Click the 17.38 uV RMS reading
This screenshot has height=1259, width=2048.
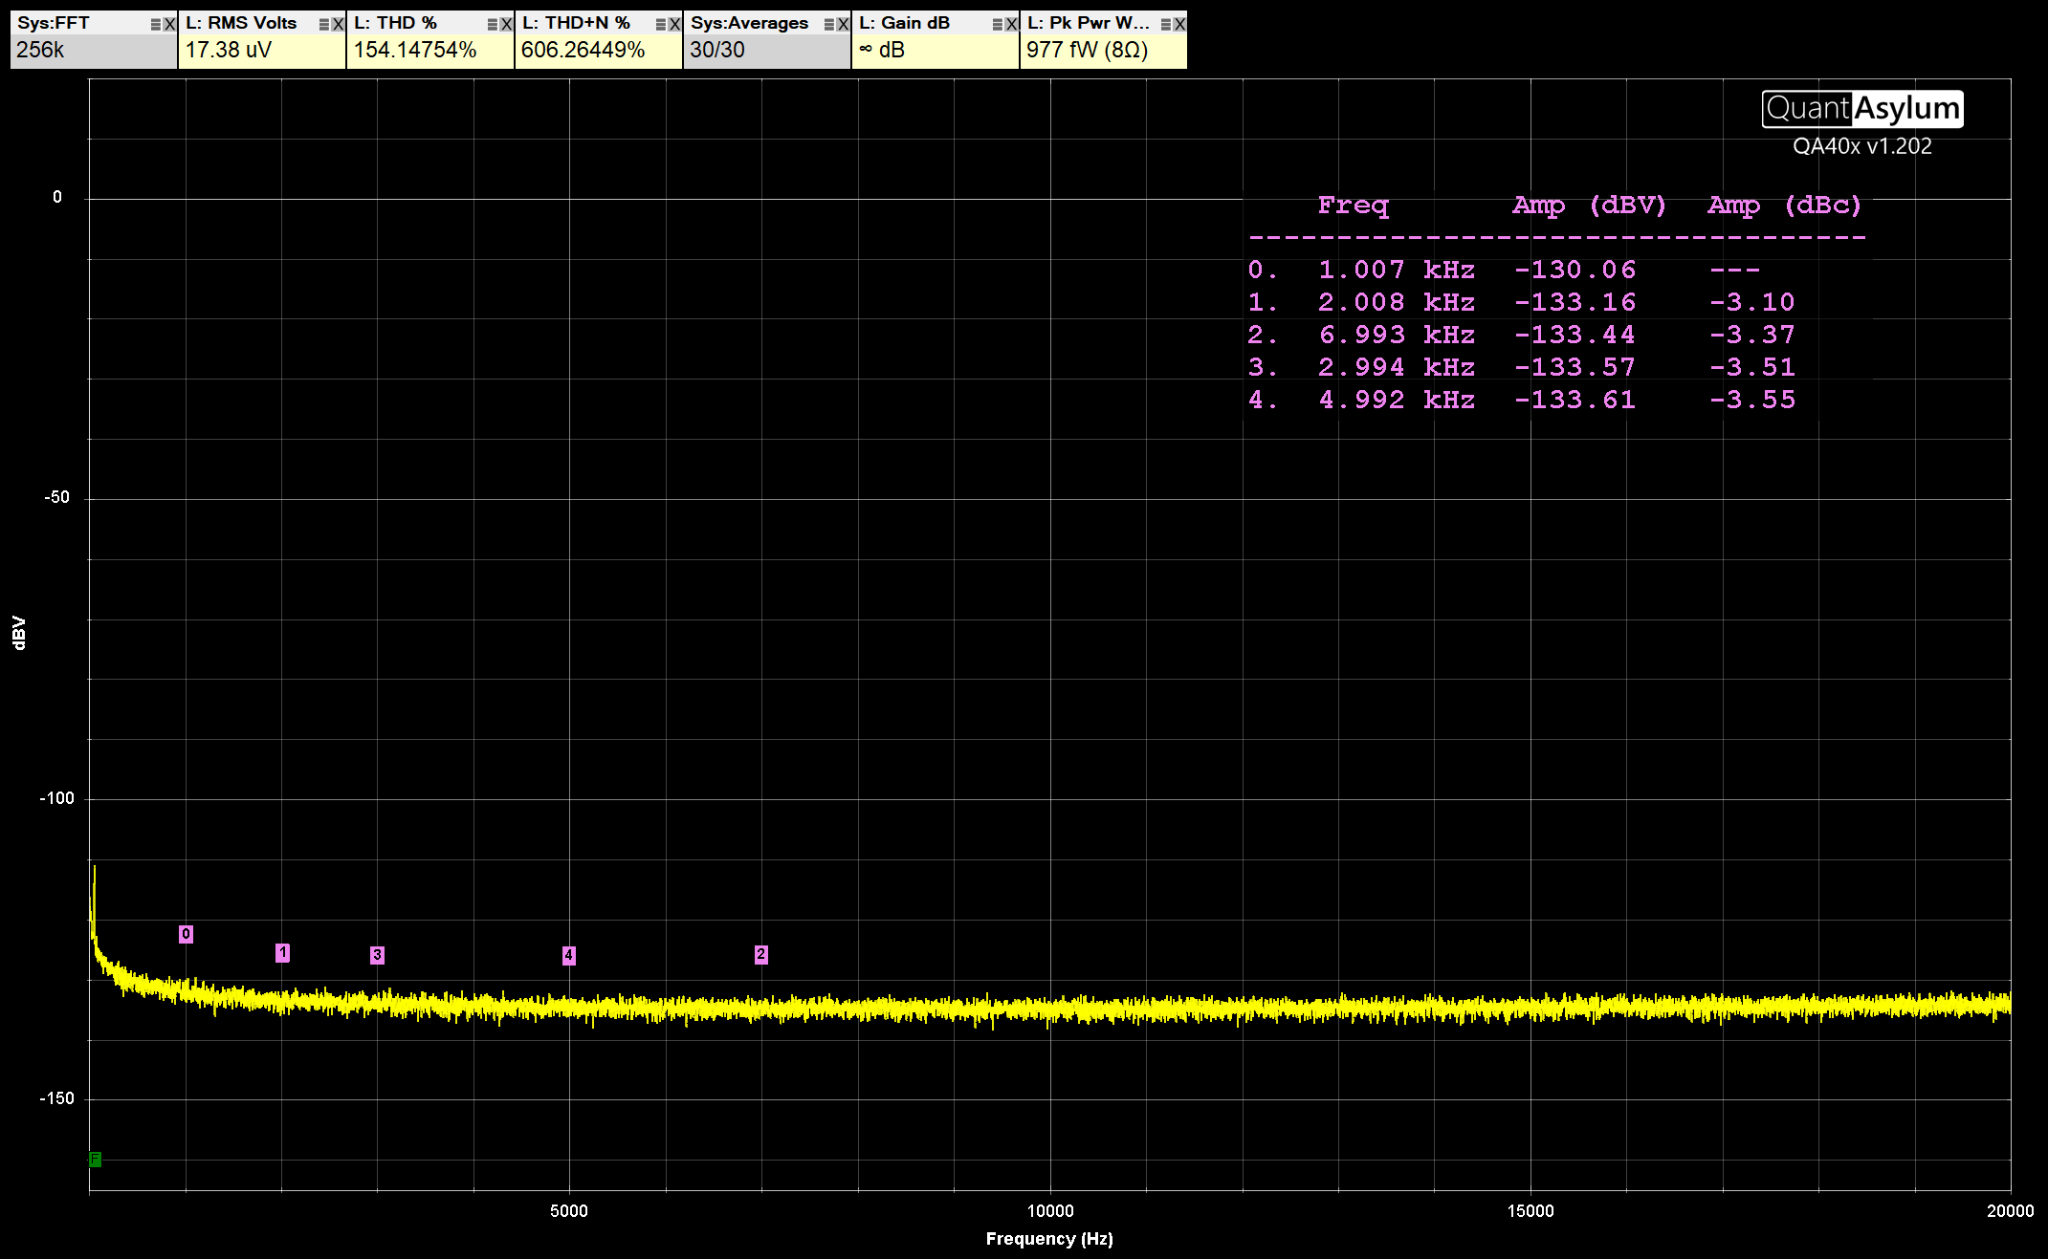coord(228,50)
